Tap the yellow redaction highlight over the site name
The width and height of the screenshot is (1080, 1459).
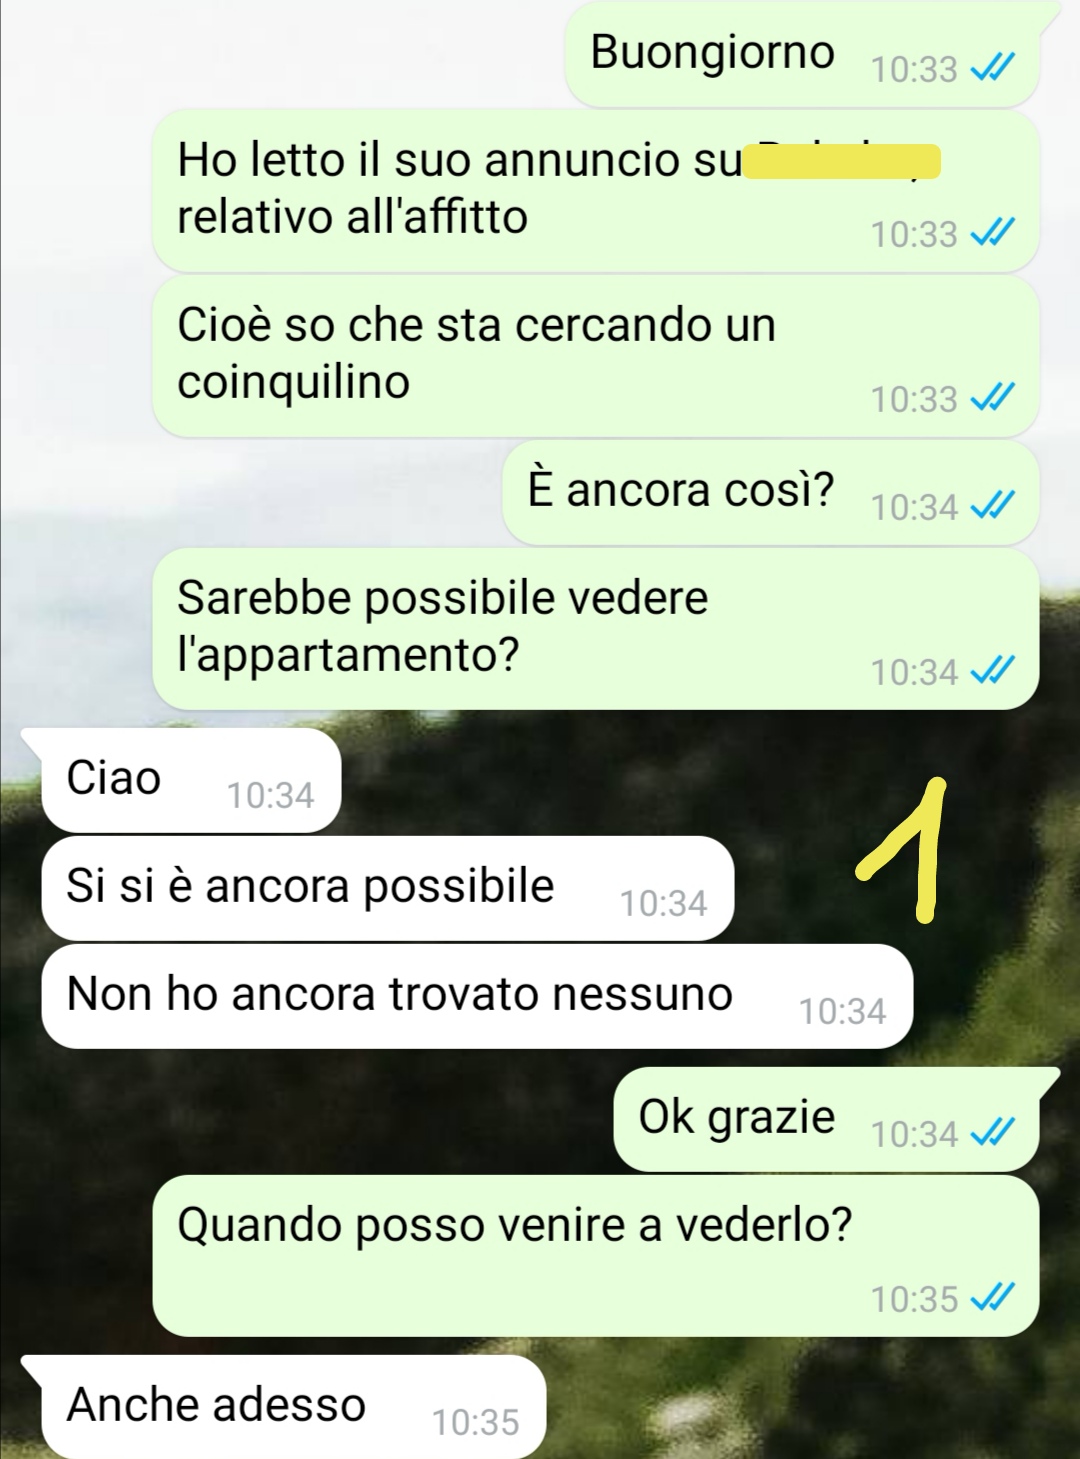click(843, 161)
